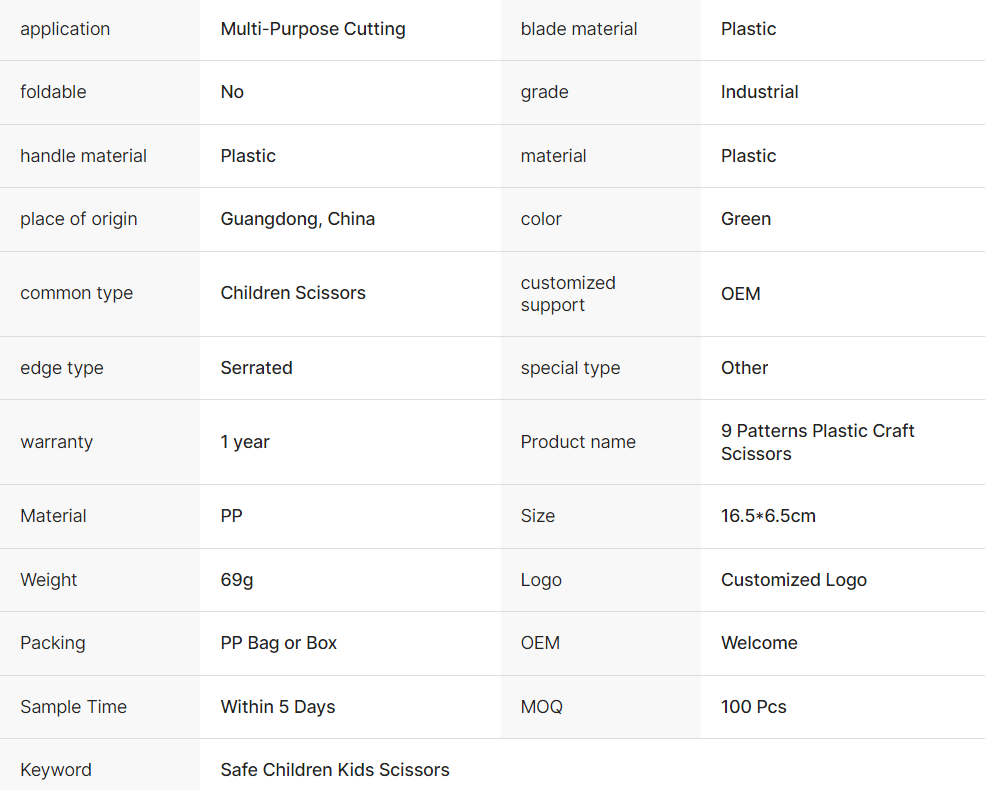
Task: Click the '69g' weight value
Action: point(237,580)
